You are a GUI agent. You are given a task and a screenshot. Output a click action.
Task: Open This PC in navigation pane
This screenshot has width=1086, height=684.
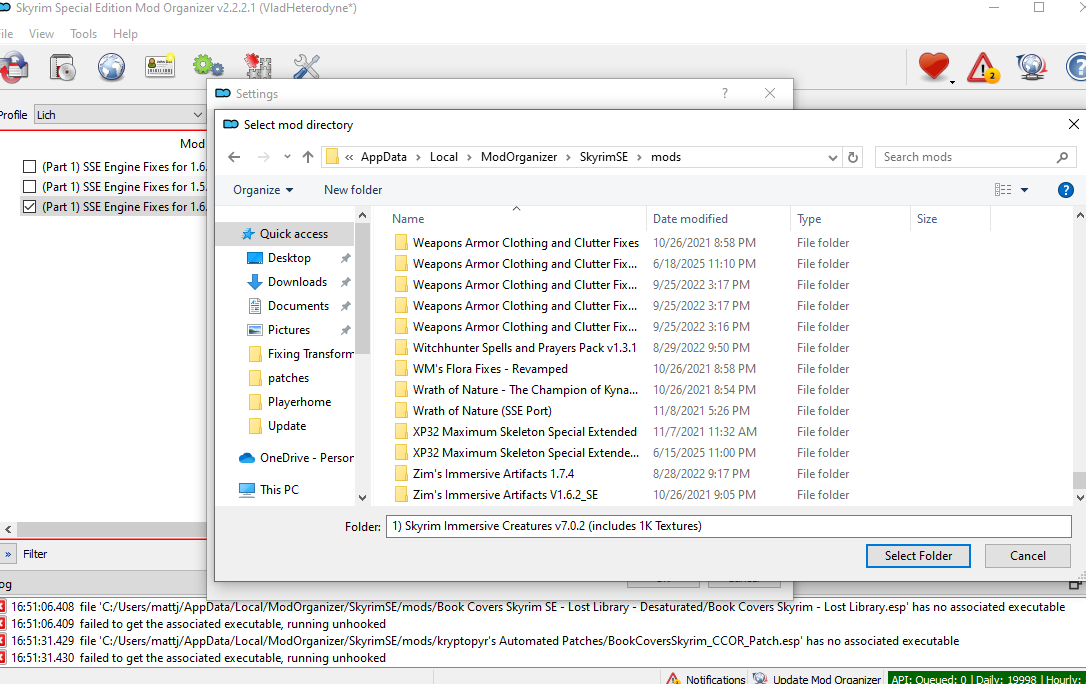click(269, 489)
